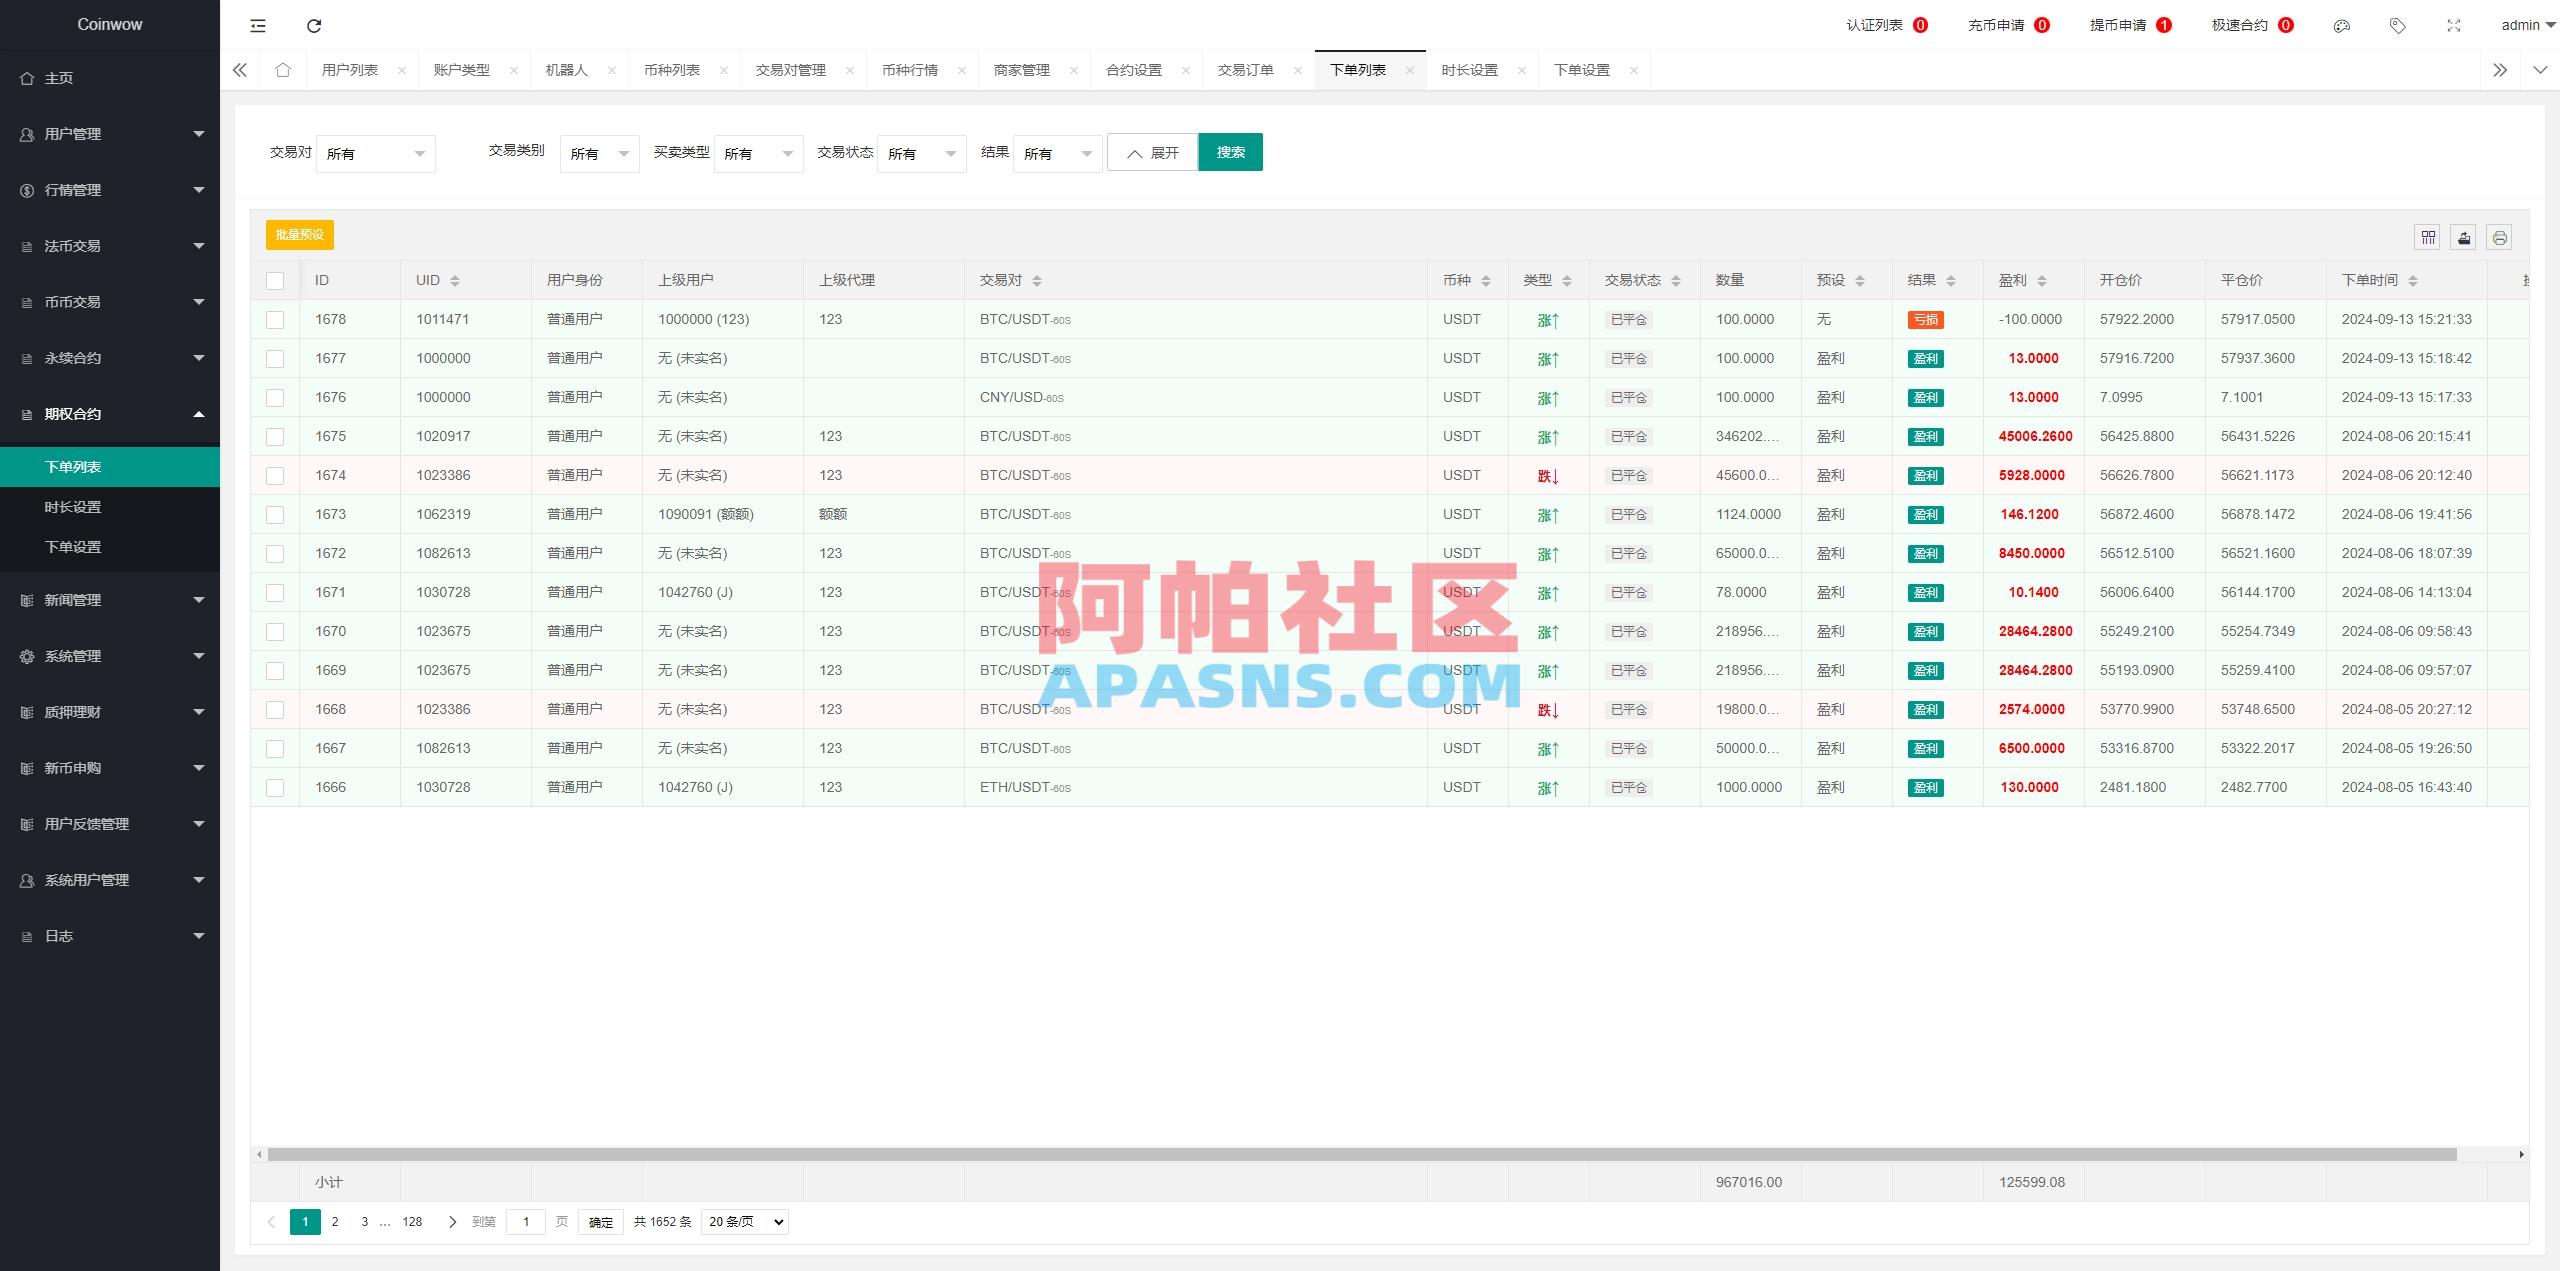Screen dimensions: 2560x1271
Task: Click the tag icon in header
Action: coord(2397,26)
